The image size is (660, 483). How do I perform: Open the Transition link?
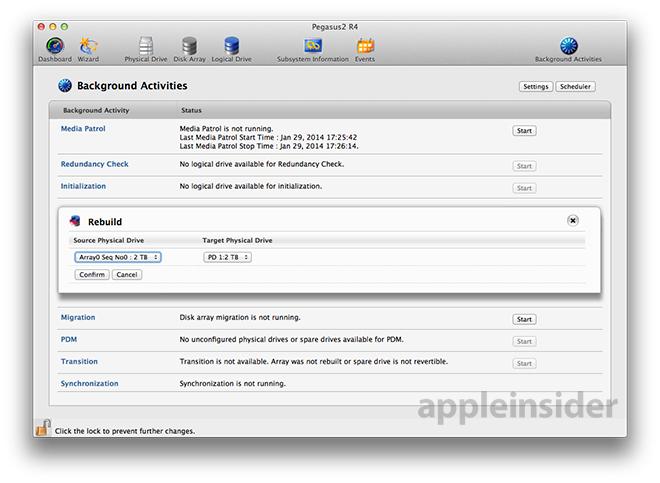click(79, 361)
